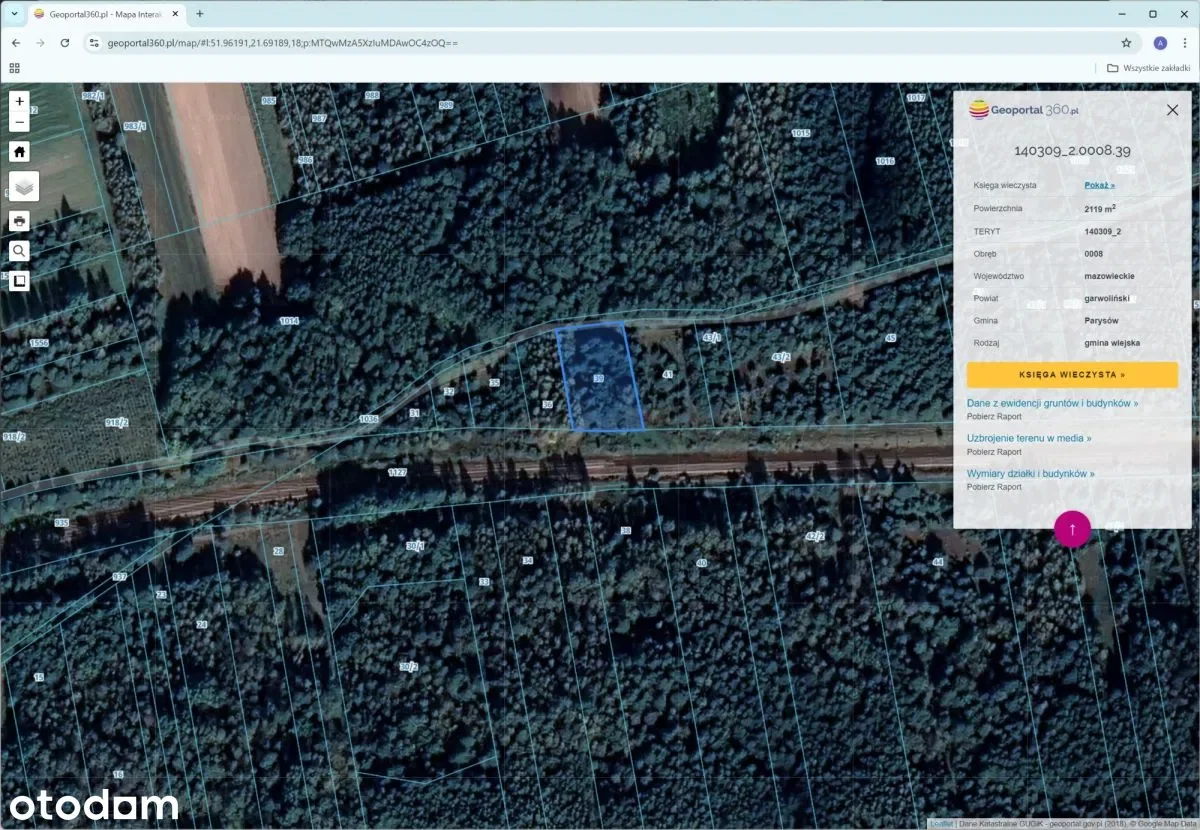The width and height of the screenshot is (1200, 830).
Task: Click the square fullscreen tool icon
Action: tap(19, 281)
